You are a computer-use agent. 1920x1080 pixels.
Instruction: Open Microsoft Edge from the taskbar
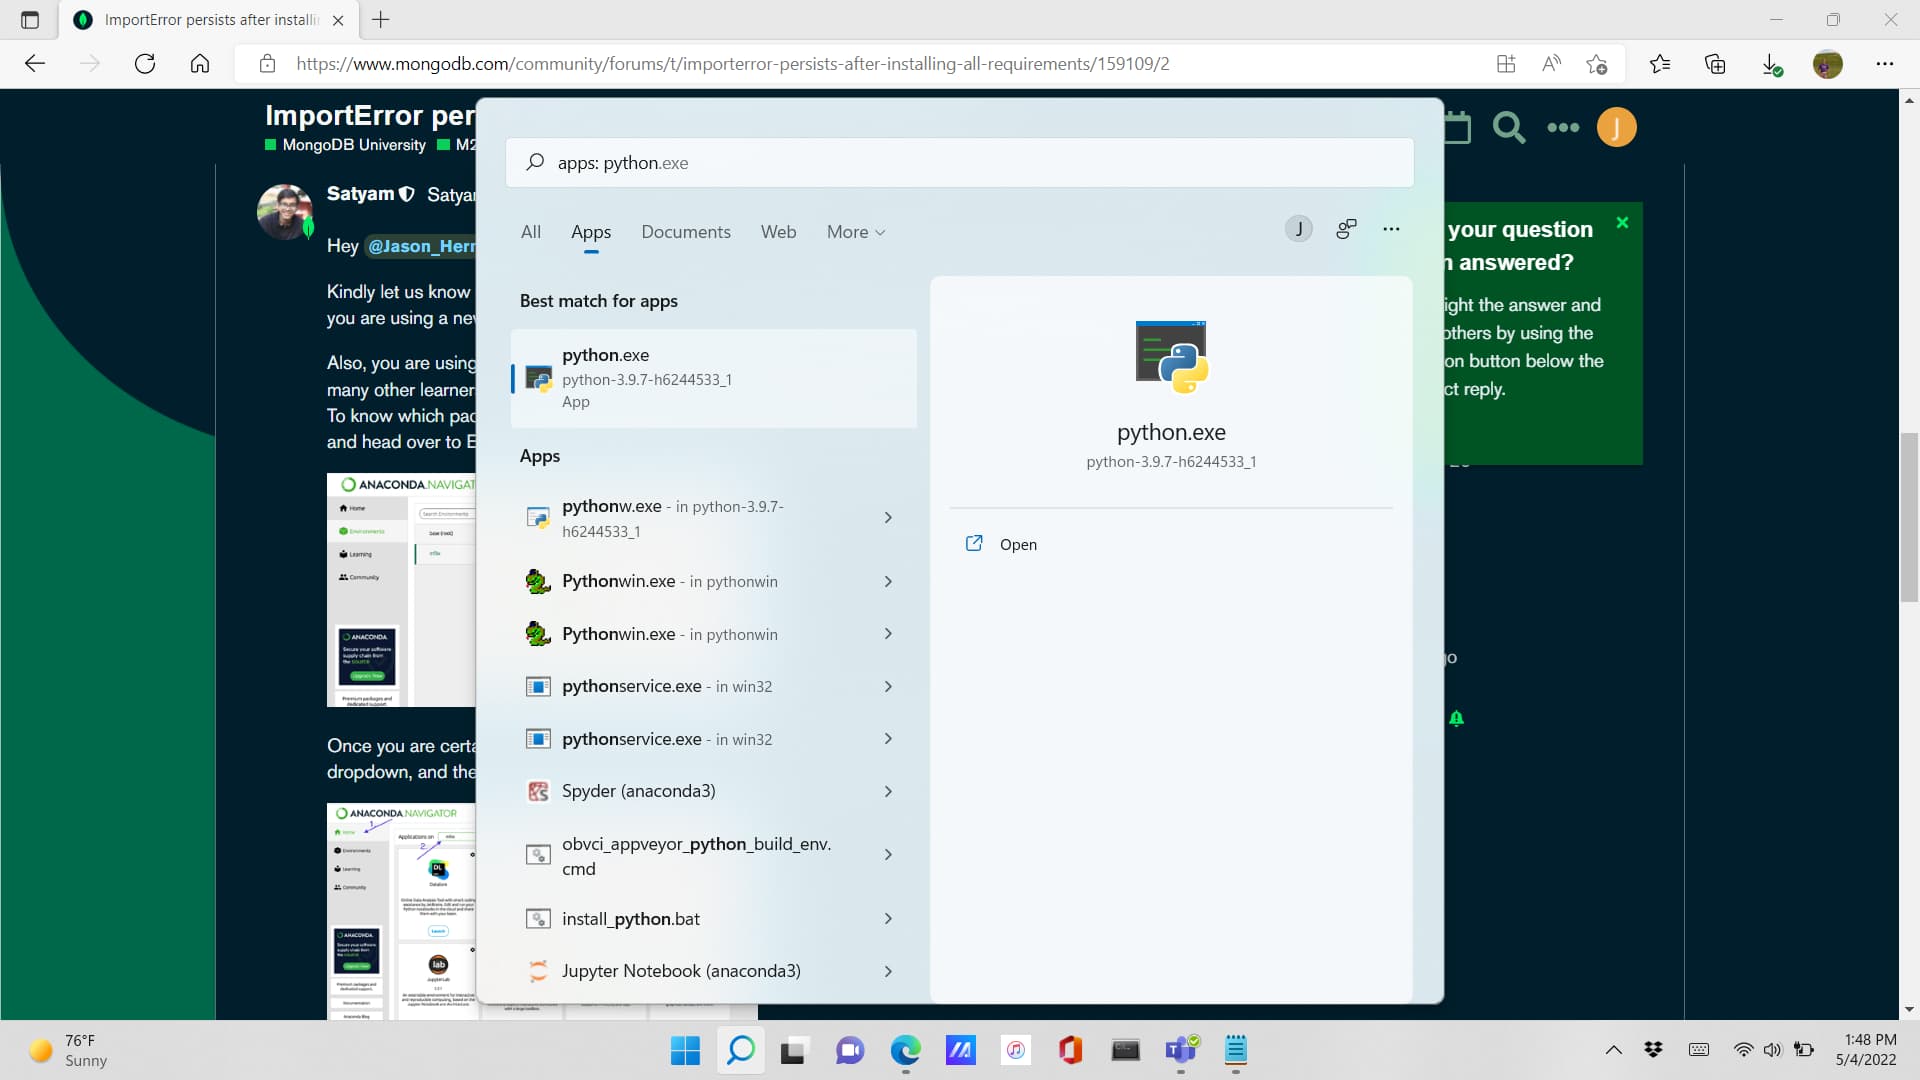(906, 1050)
